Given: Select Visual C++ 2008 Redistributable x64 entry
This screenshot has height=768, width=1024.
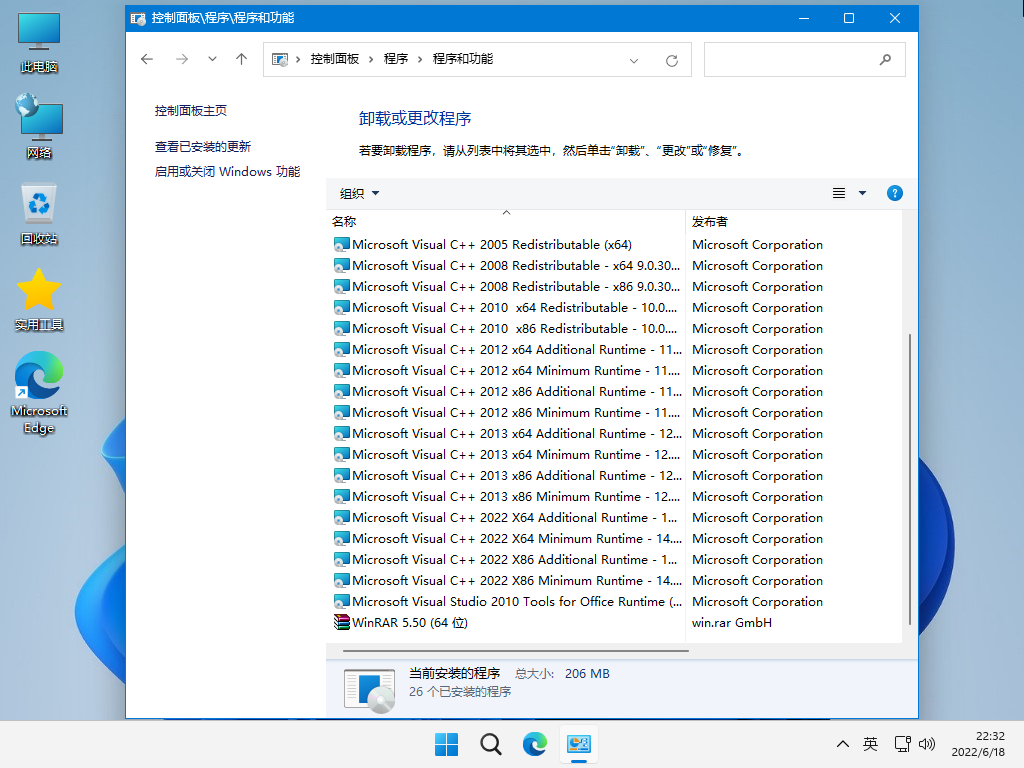Looking at the screenshot, I should 507,266.
